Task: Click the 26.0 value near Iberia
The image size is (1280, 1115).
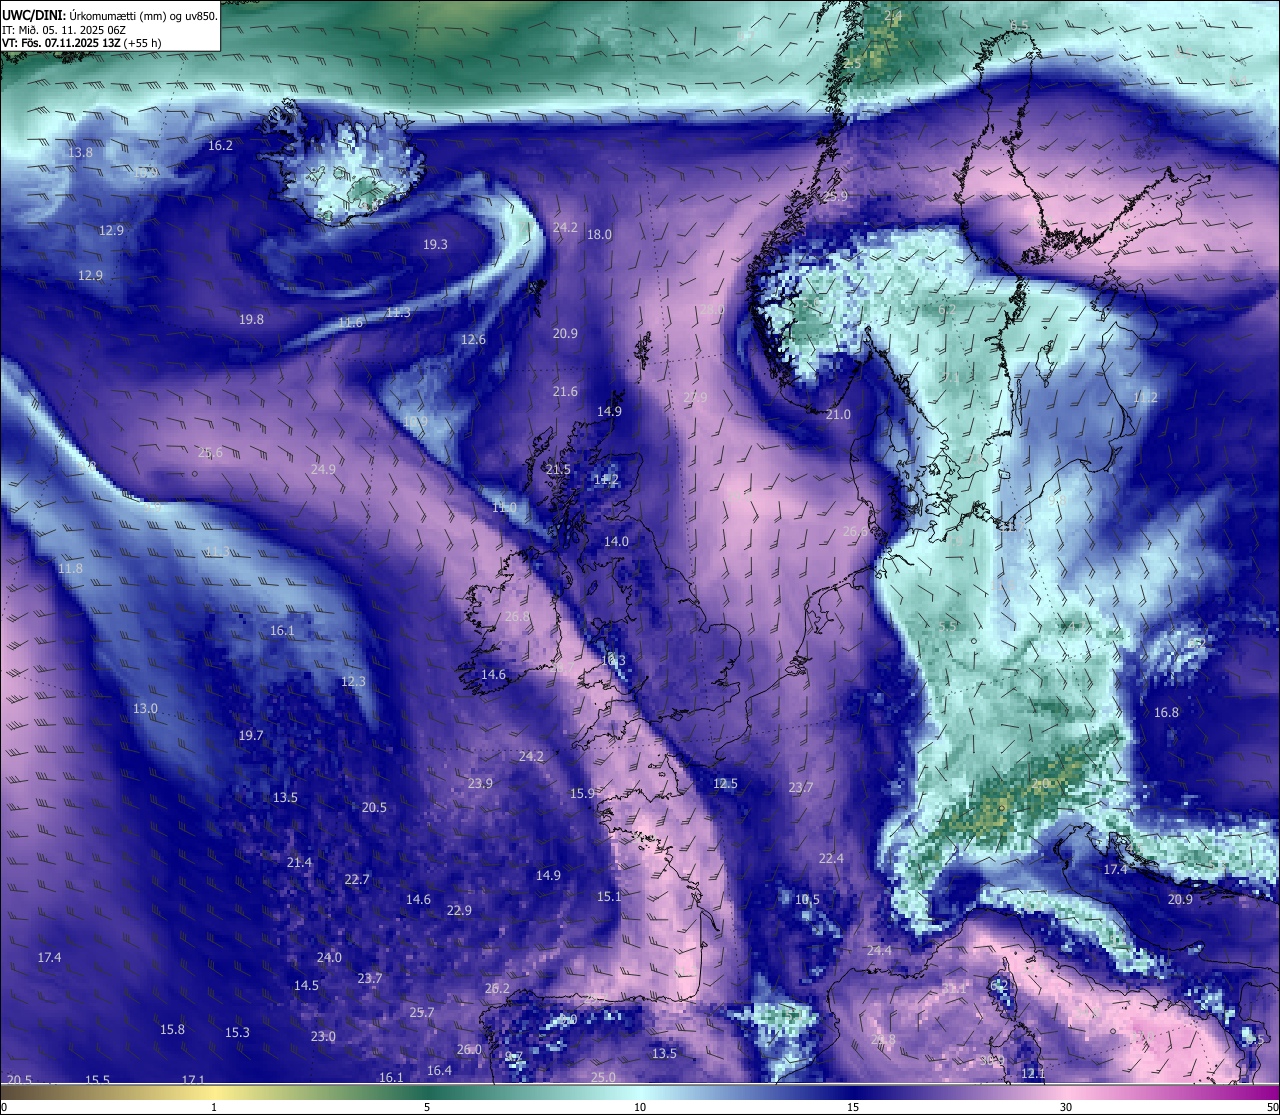Action: (469, 1049)
